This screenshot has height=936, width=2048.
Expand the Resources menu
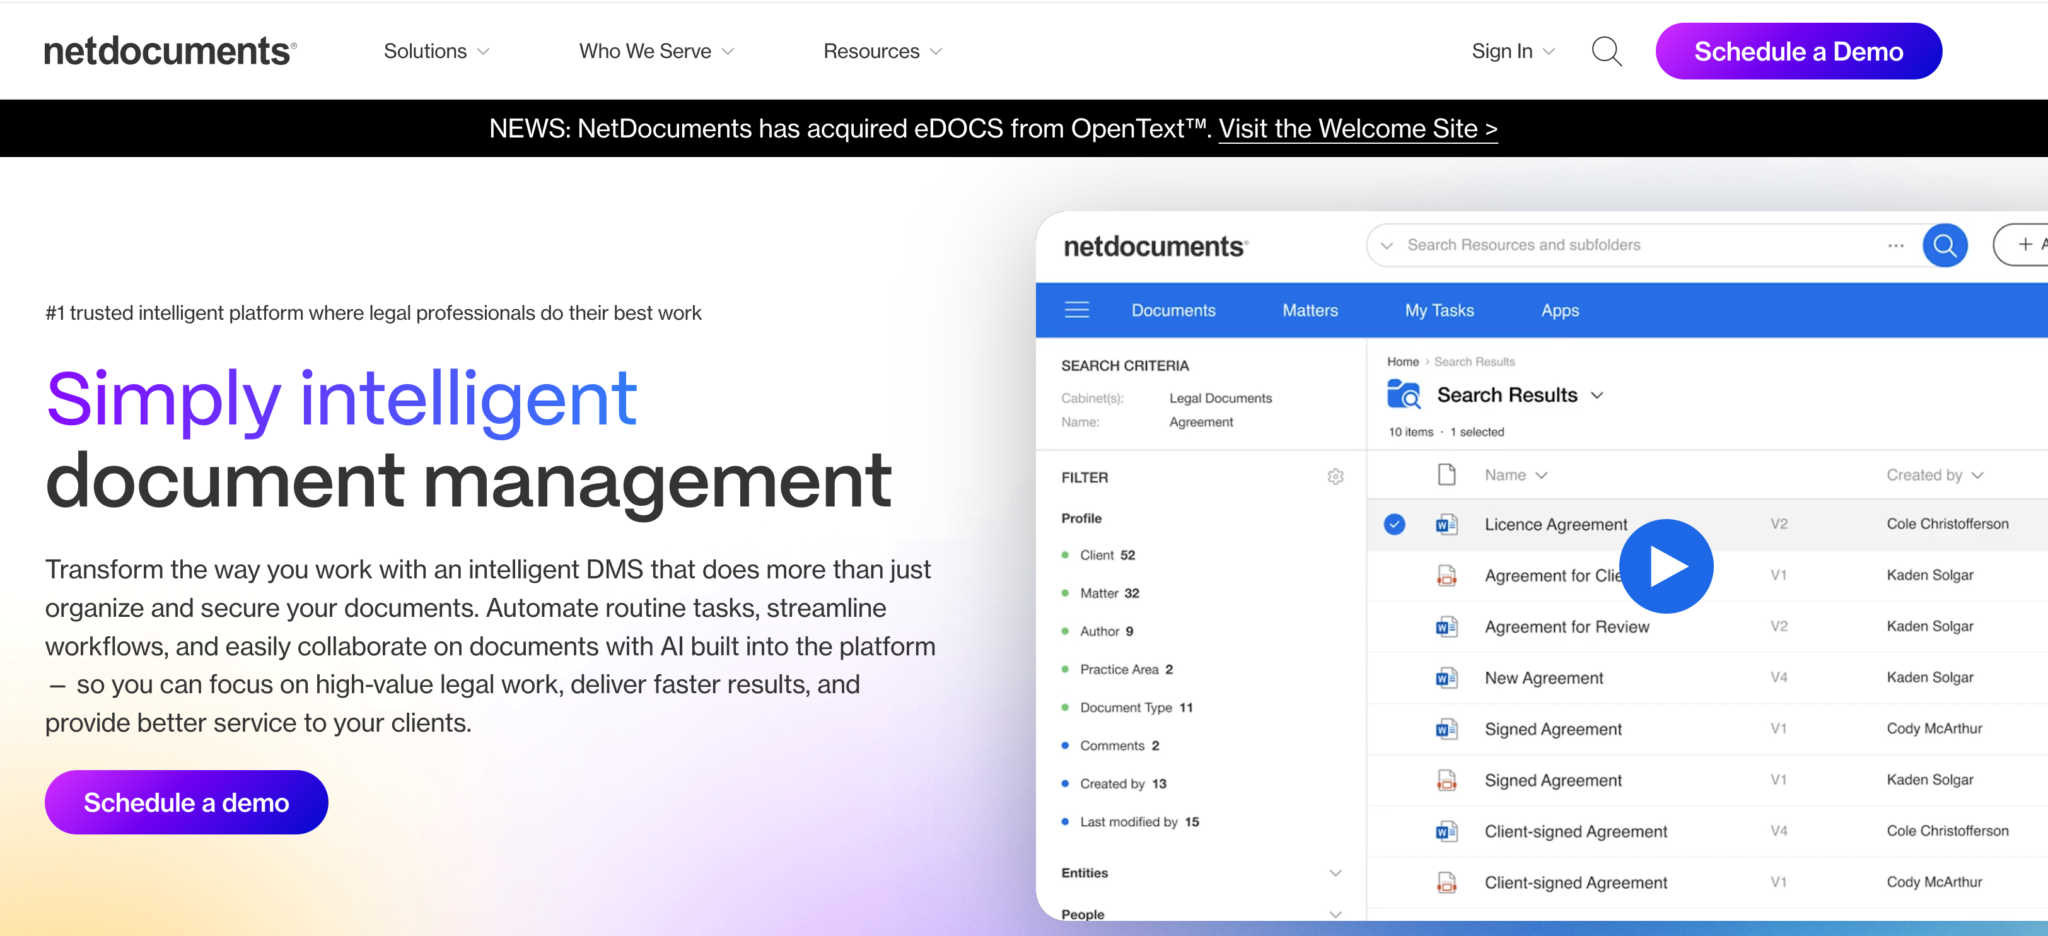(x=883, y=51)
